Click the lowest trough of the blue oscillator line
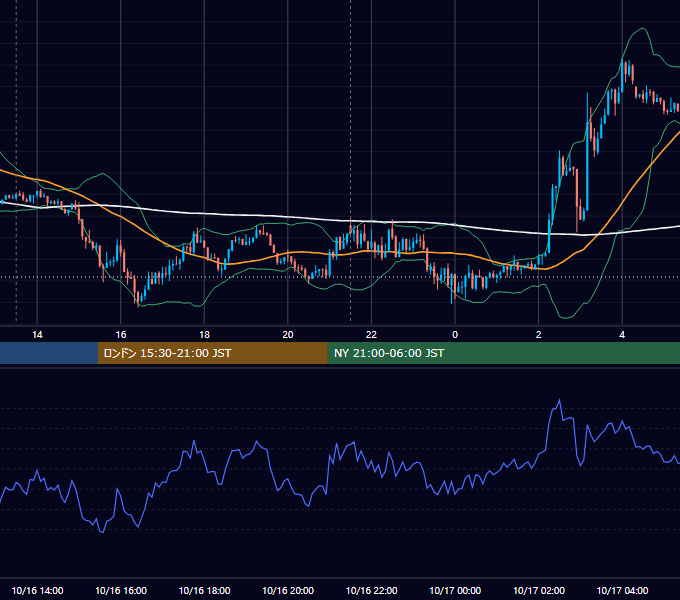This screenshot has width=680, height=600. (103, 532)
